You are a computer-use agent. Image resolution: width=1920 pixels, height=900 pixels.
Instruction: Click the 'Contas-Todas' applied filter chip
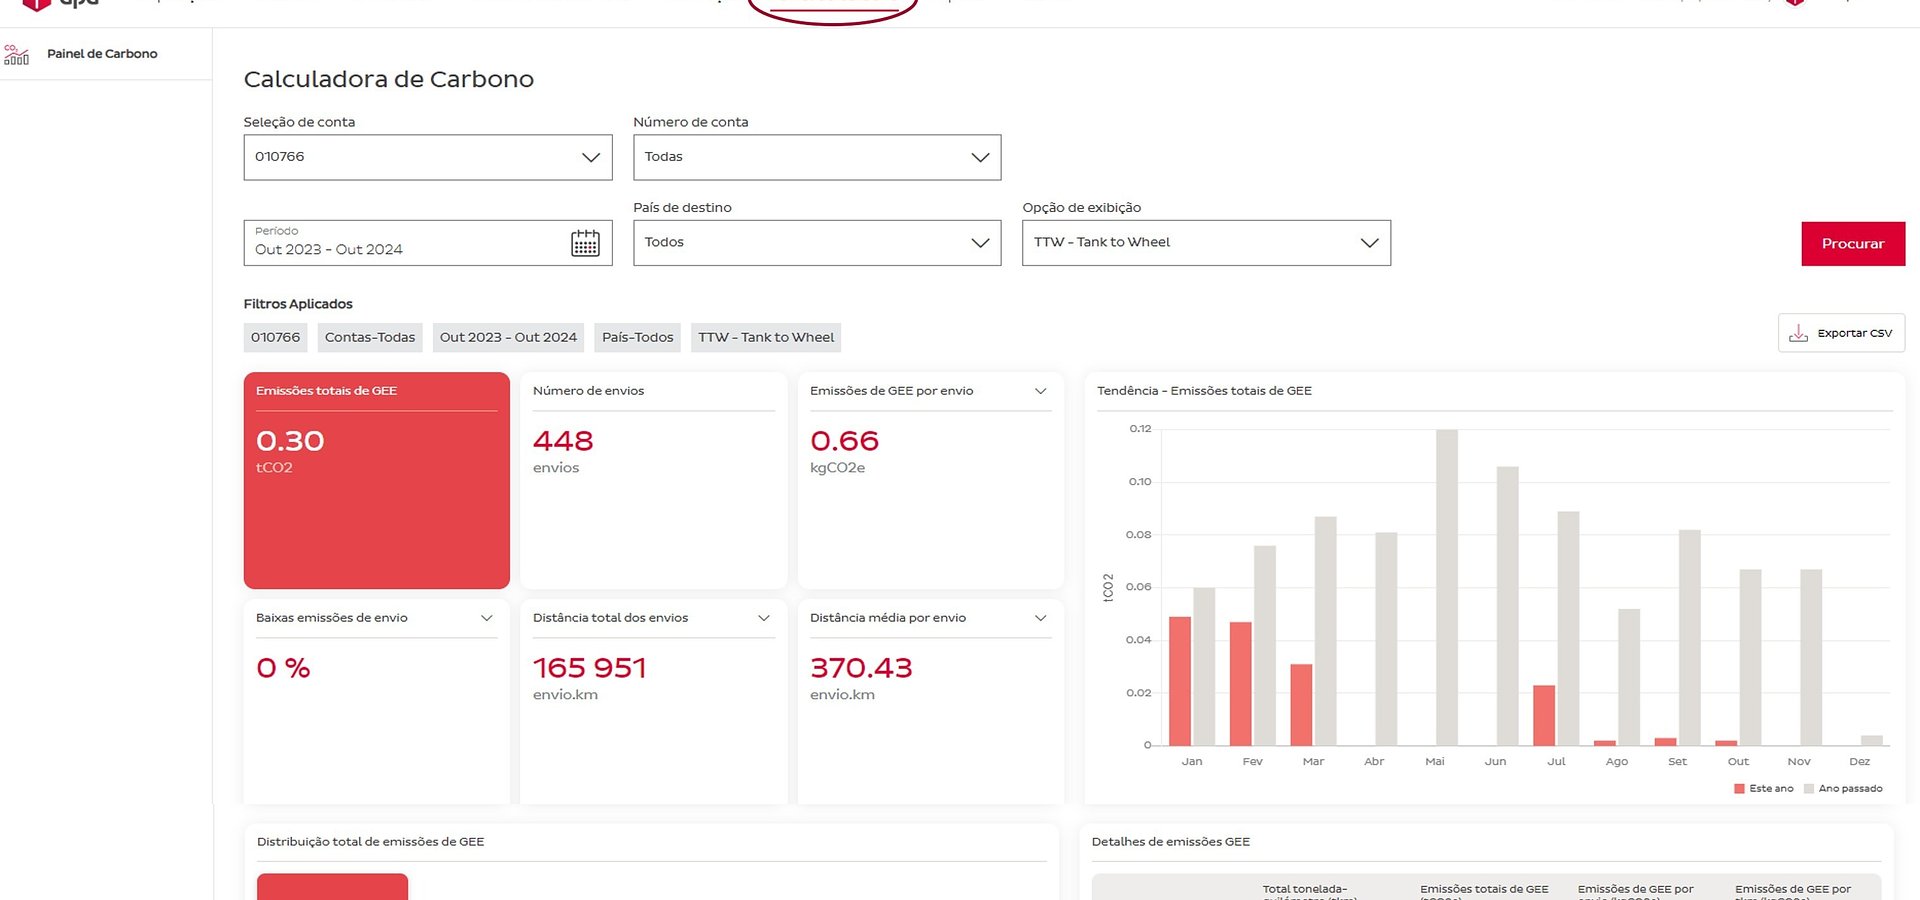coord(369,338)
